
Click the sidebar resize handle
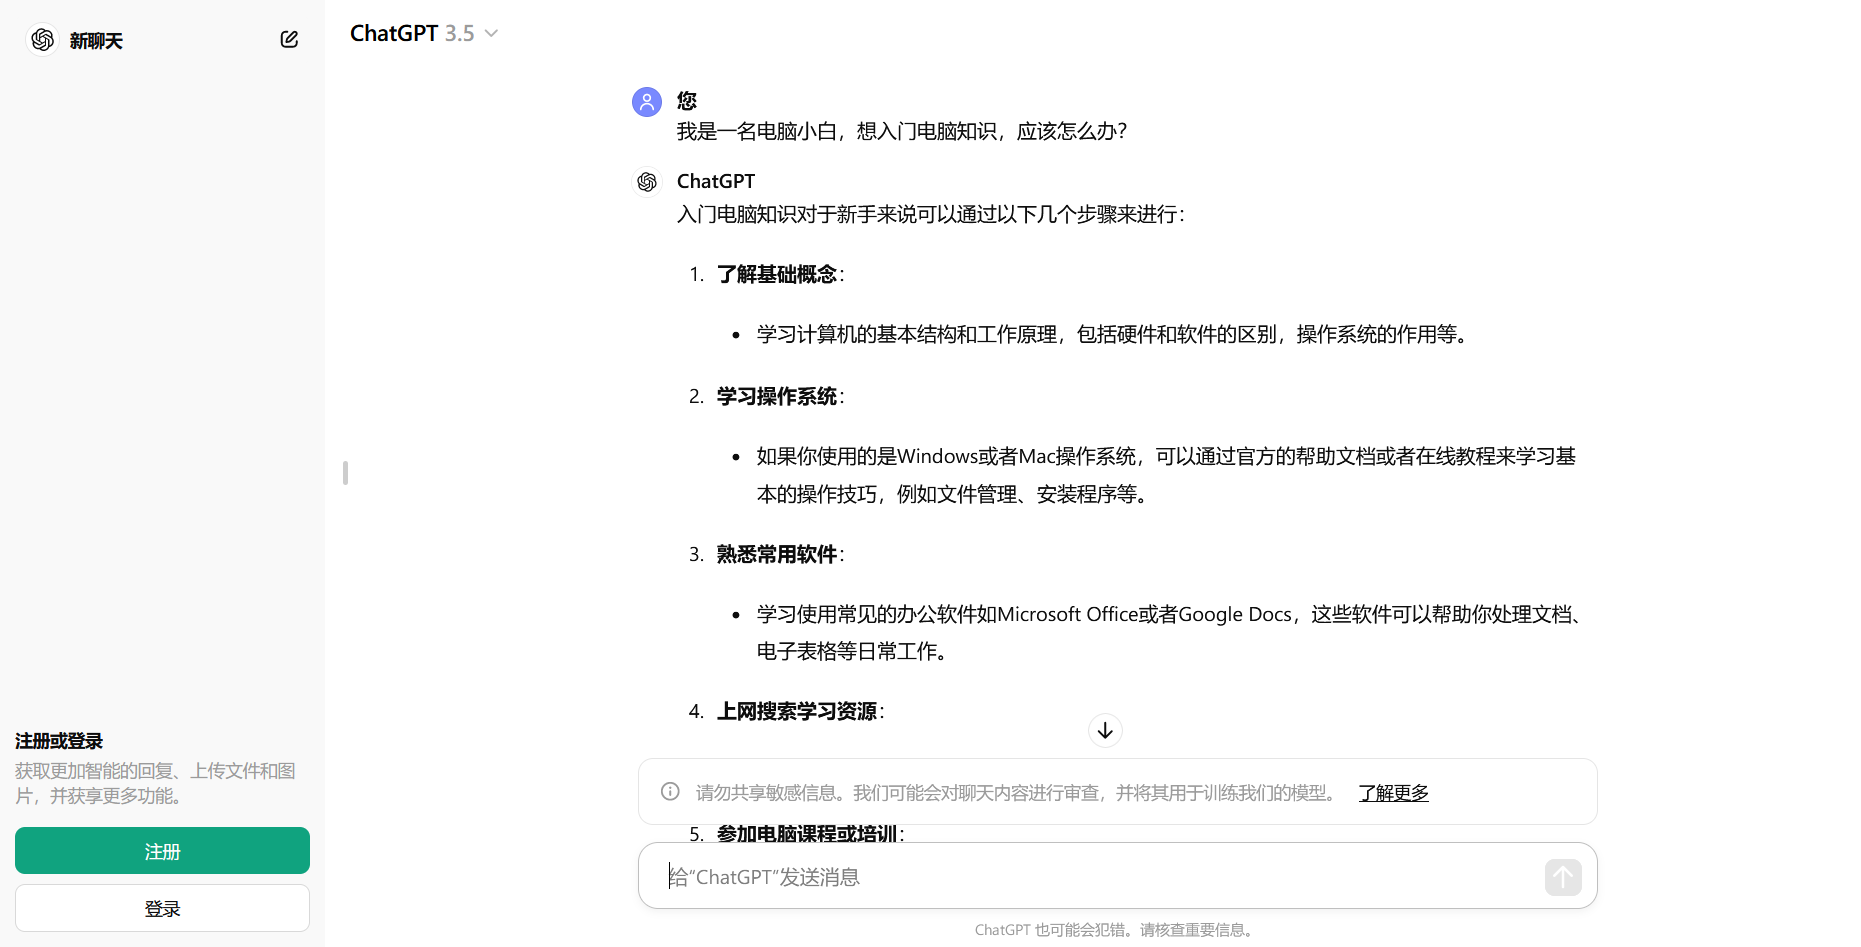[344, 473]
